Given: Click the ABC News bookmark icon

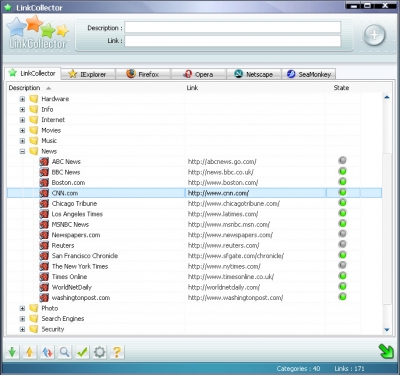Looking at the screenshot, I should click(44, 162).
